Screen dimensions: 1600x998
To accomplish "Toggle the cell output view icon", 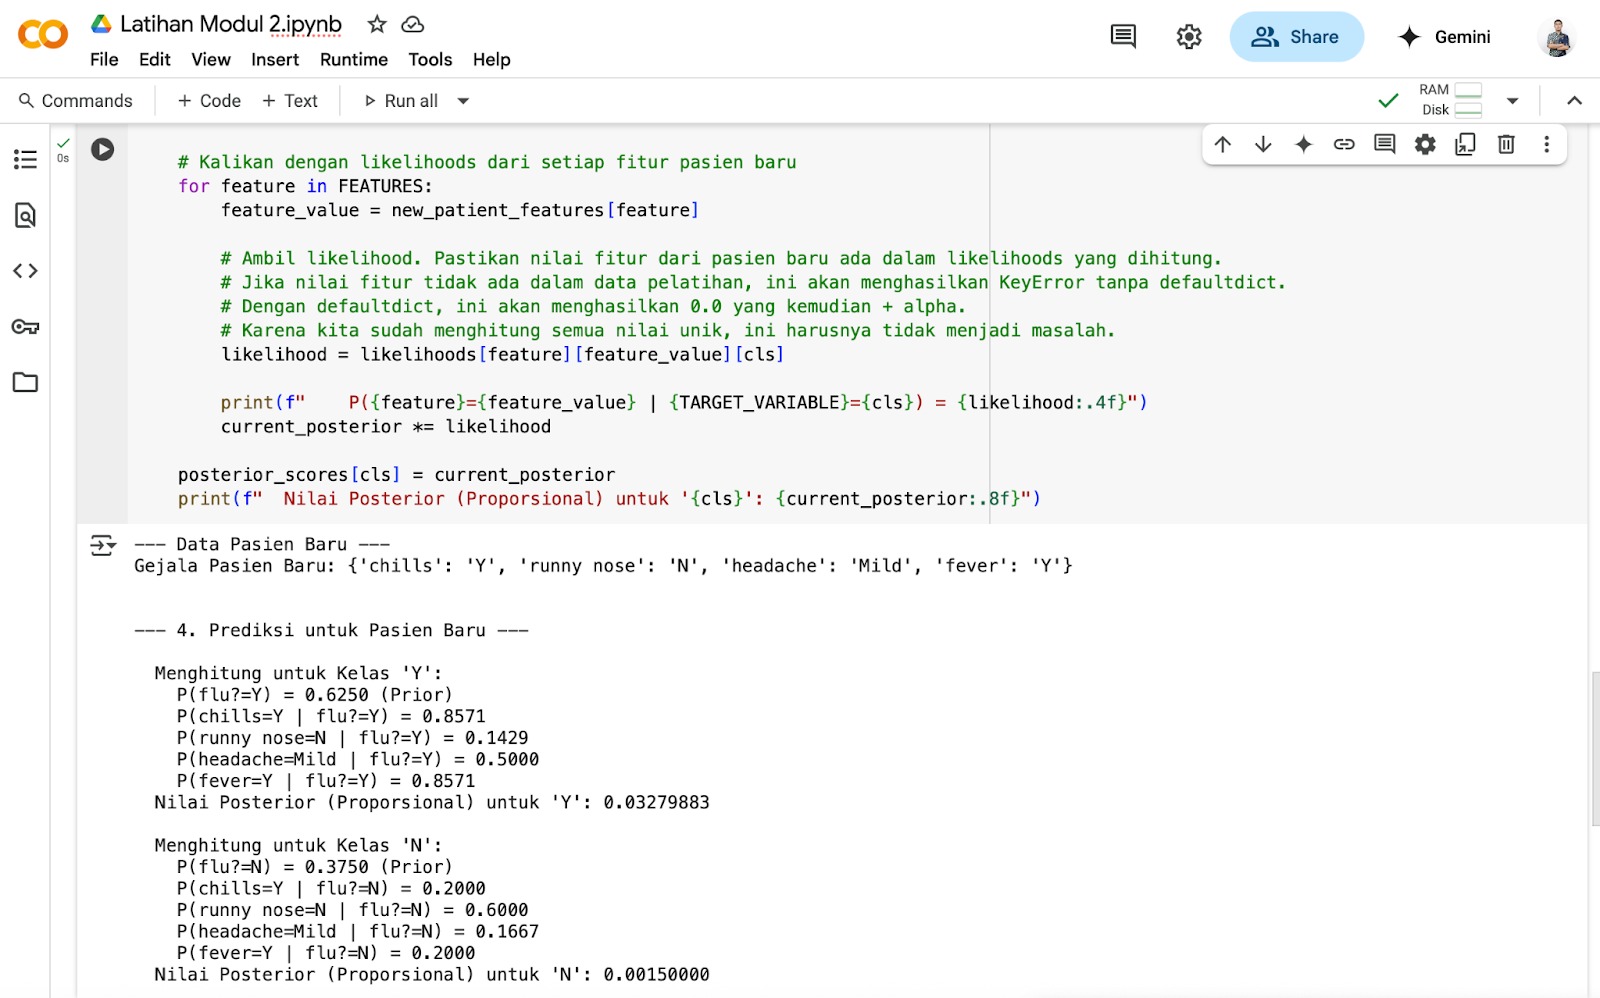I will (x=102, y=545).
